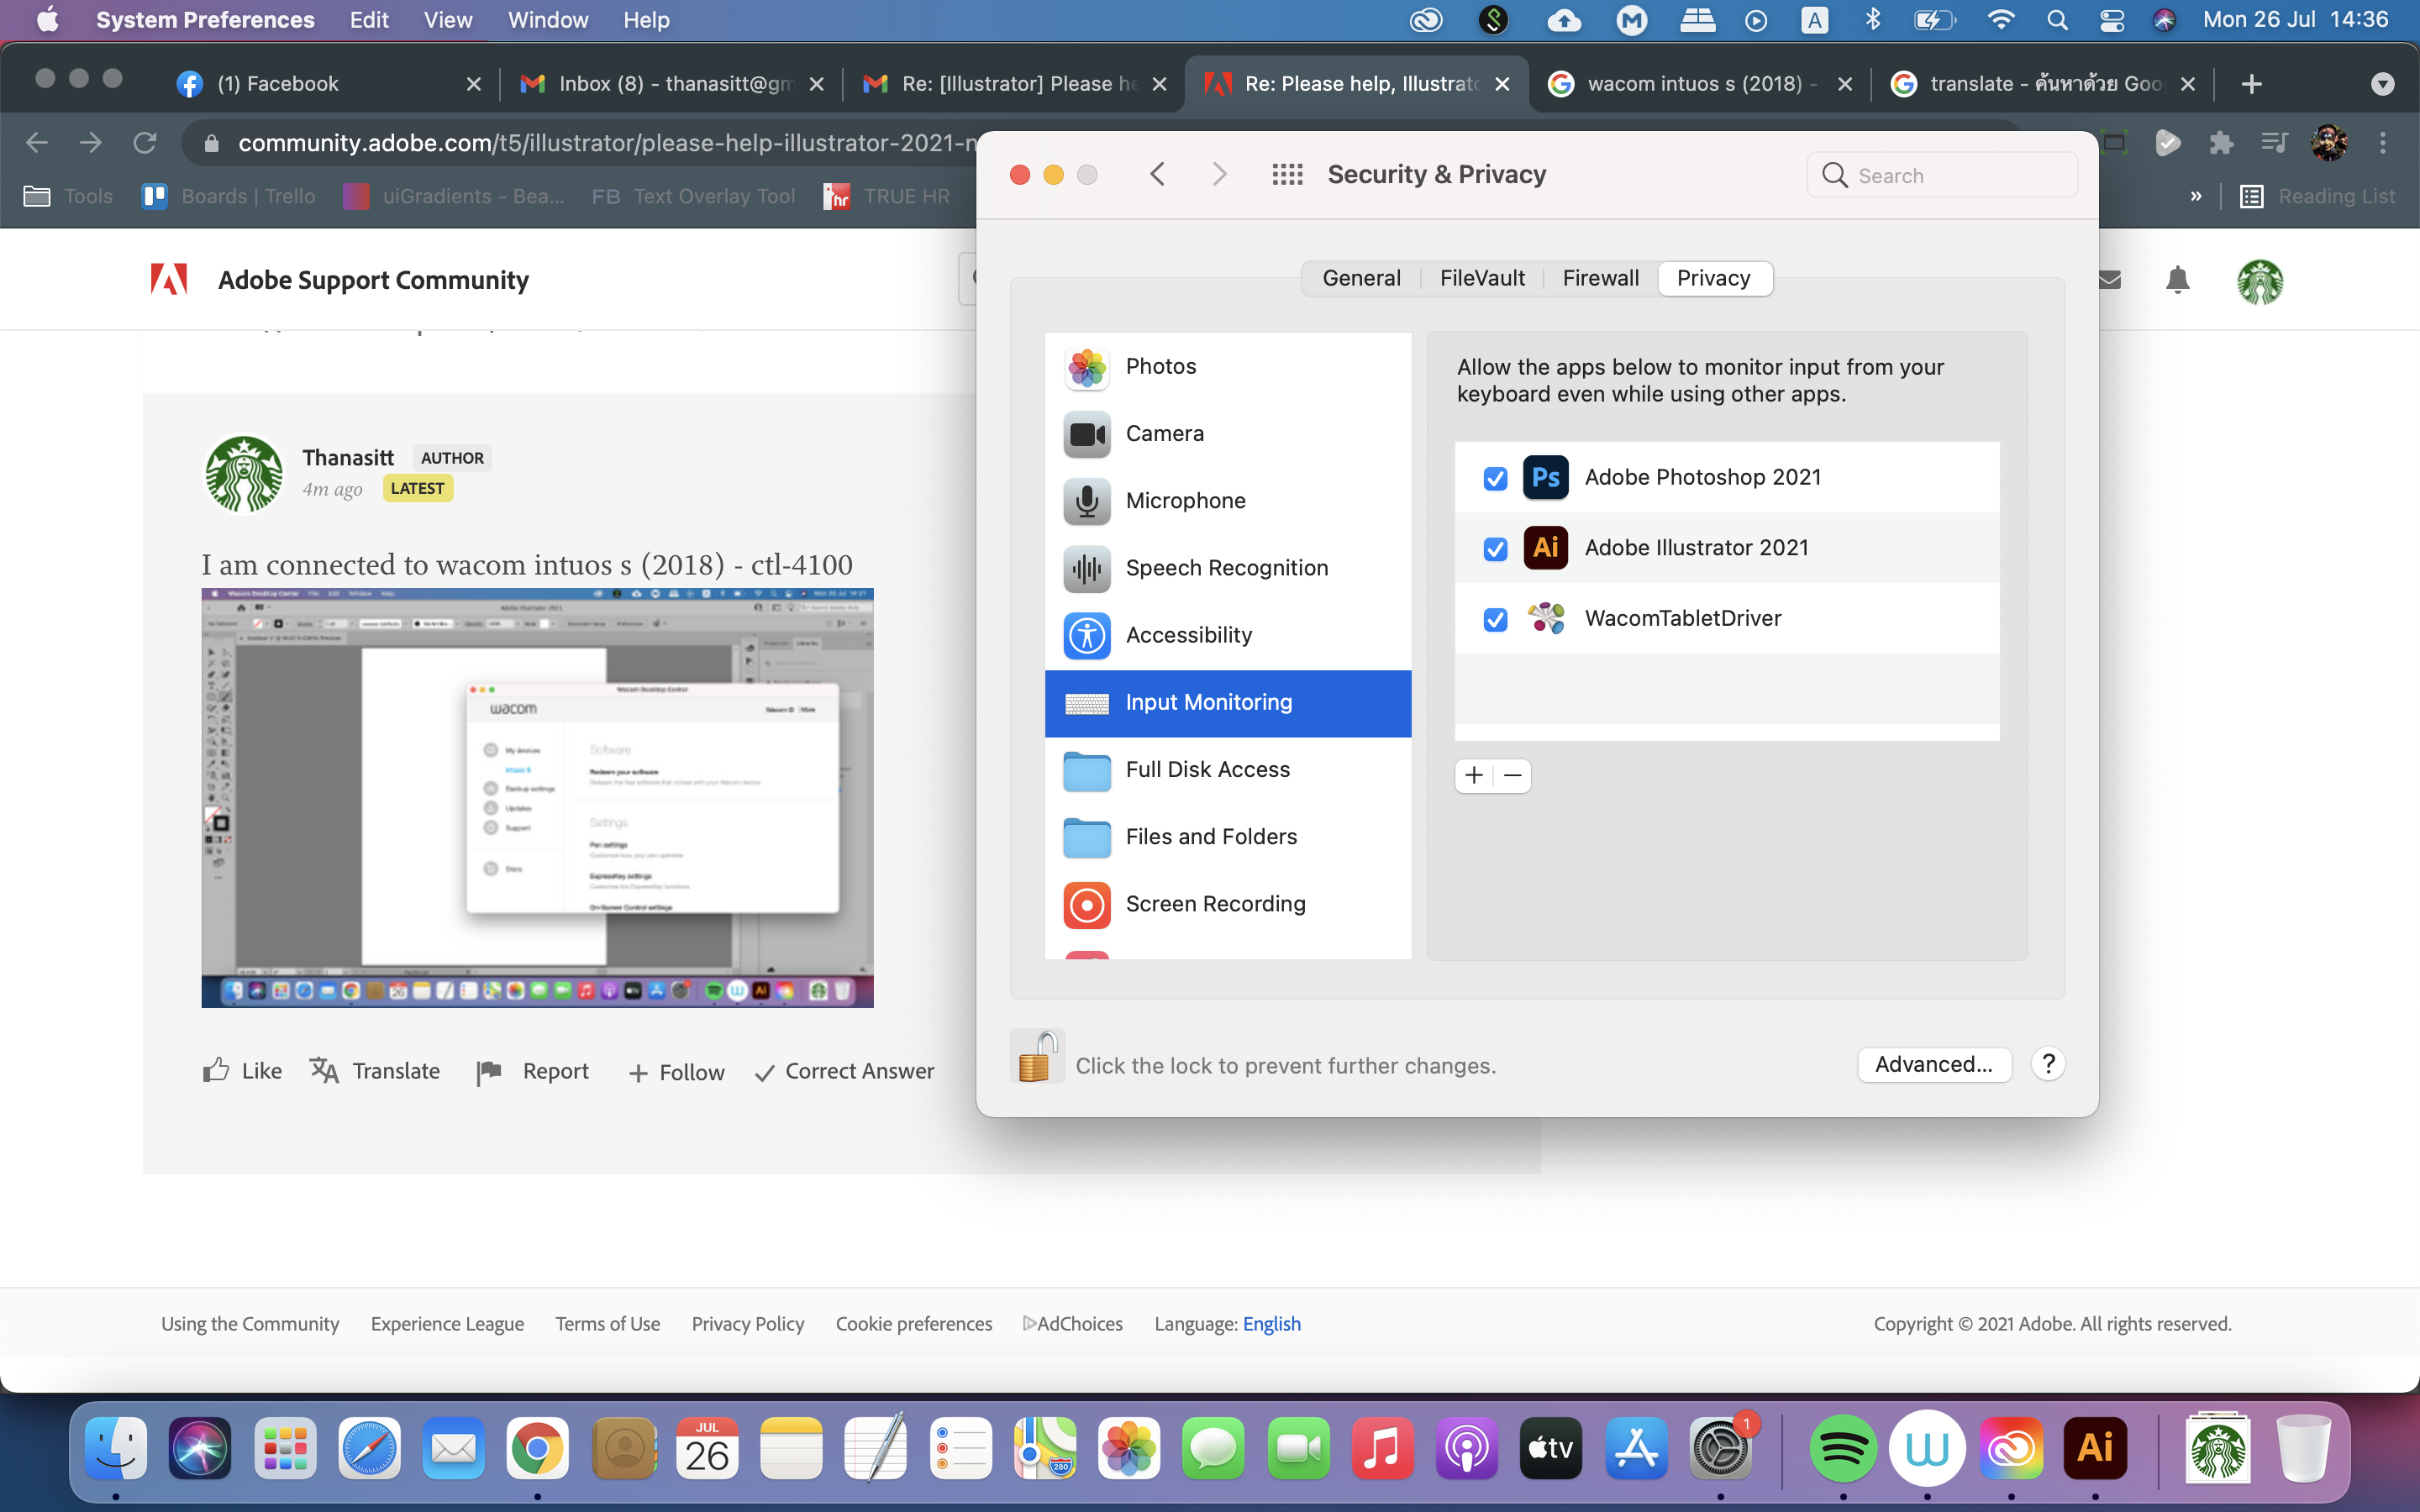Image resolution: width=2420 pixels, height=1512 pixels.
Task: Click the Advanced button
Action: (x=1933, y=1064)
